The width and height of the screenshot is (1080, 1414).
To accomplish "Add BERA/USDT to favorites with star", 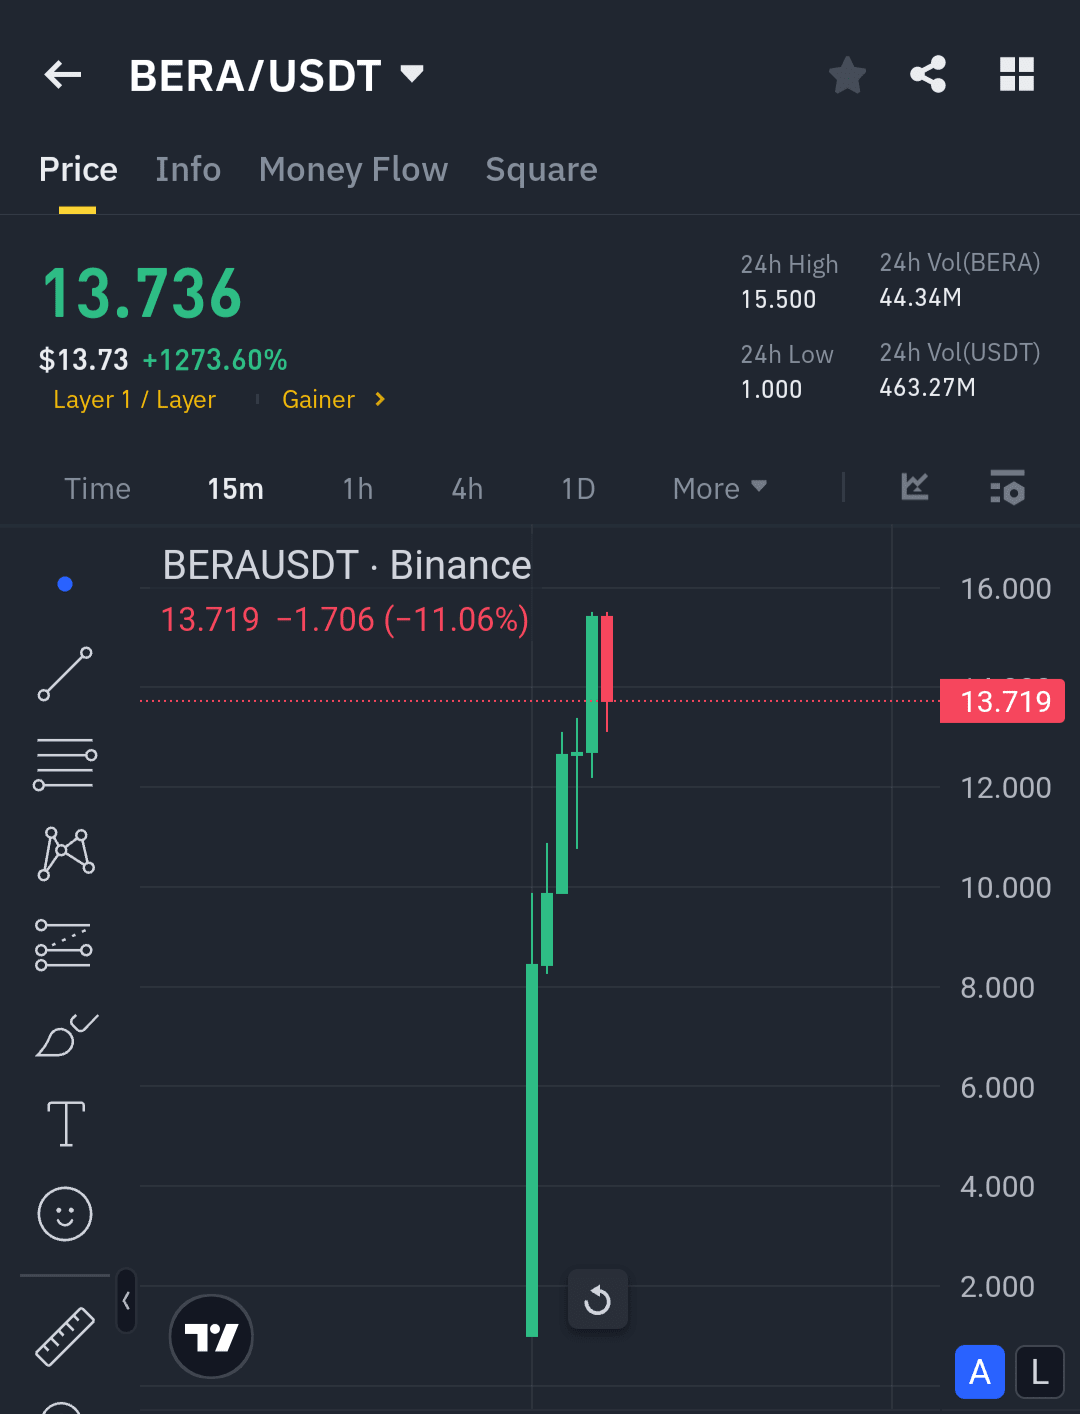I will point(847,75).
